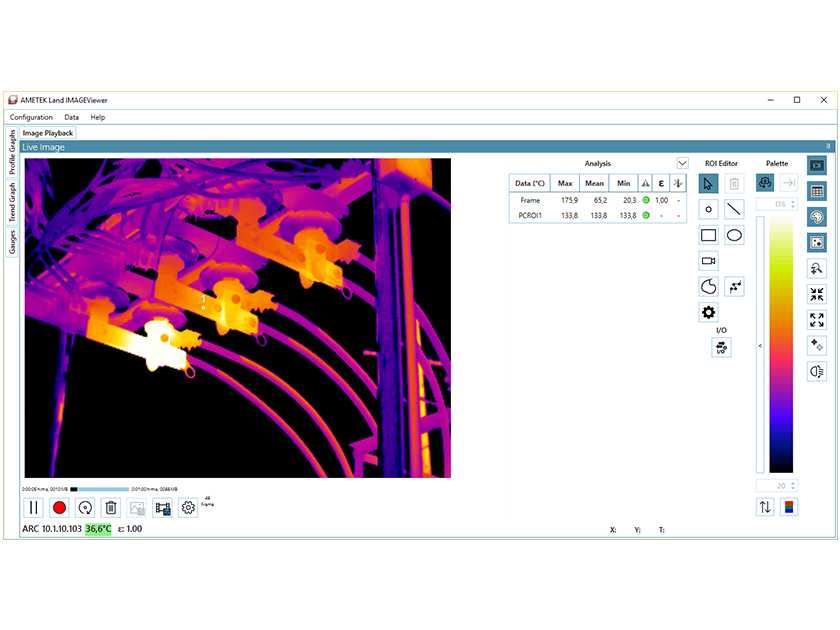Switch to the Image Playback tab

point(46,132)
